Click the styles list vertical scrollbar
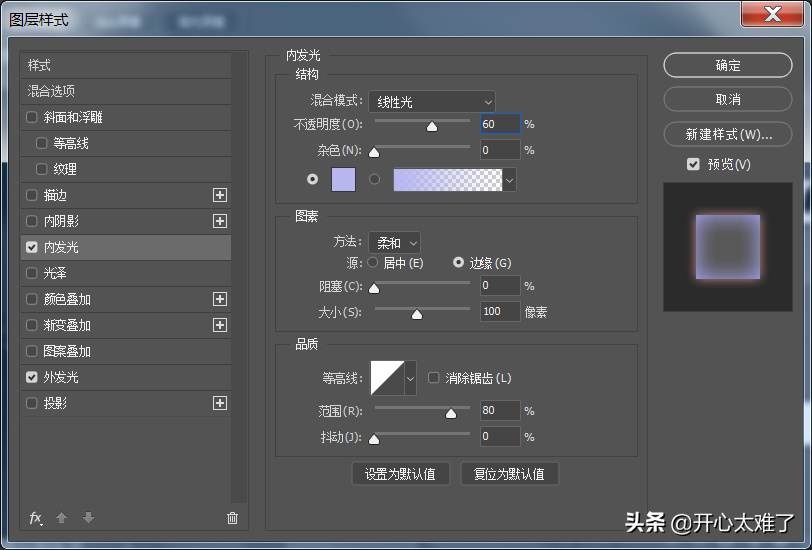 coord(239,277)
